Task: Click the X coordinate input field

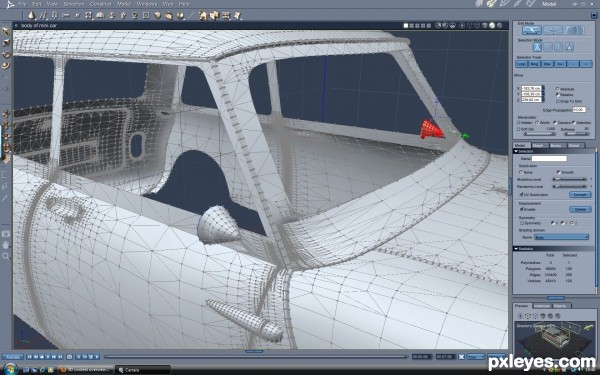Action: pos(532,88)
